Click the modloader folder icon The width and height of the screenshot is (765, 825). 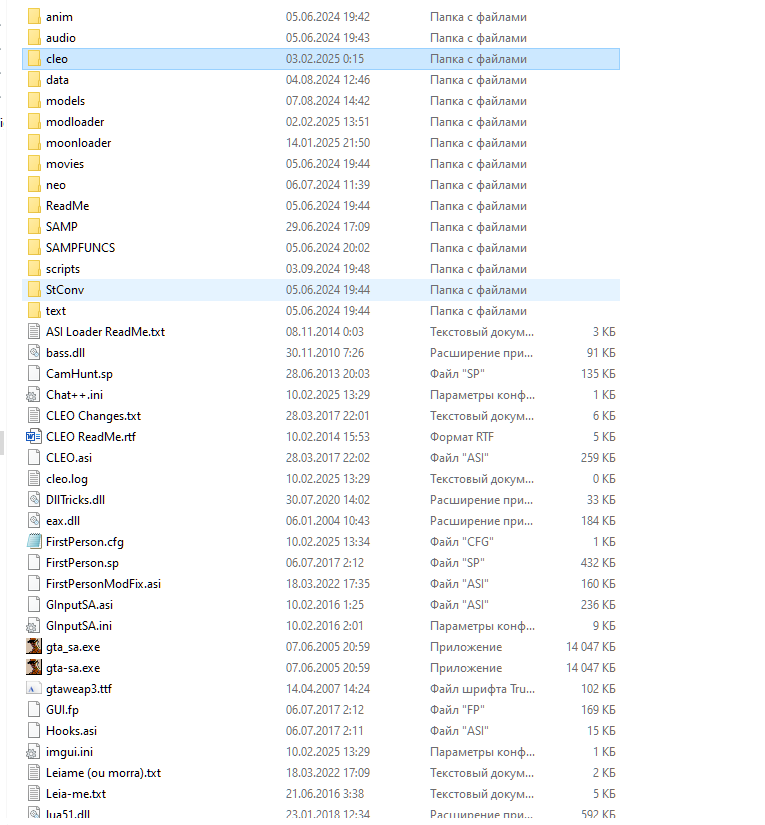tap(33, 122)
